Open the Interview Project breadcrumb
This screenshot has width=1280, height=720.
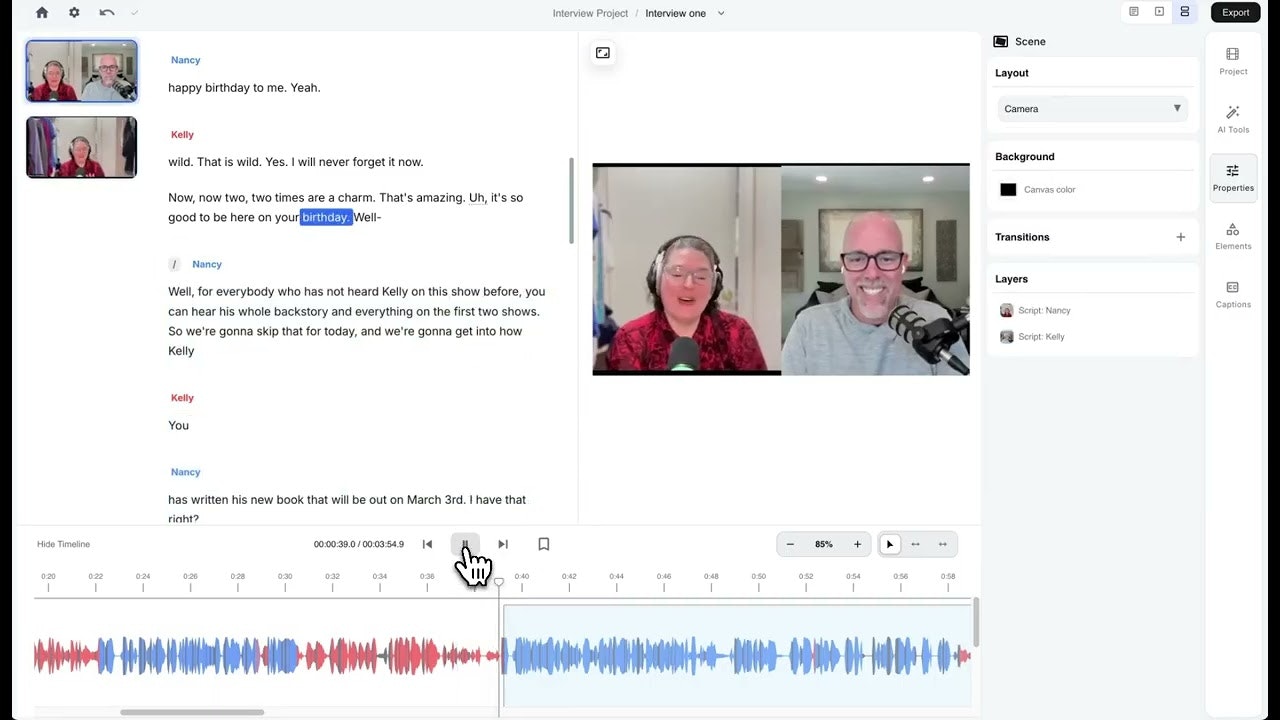coord(590,13)
